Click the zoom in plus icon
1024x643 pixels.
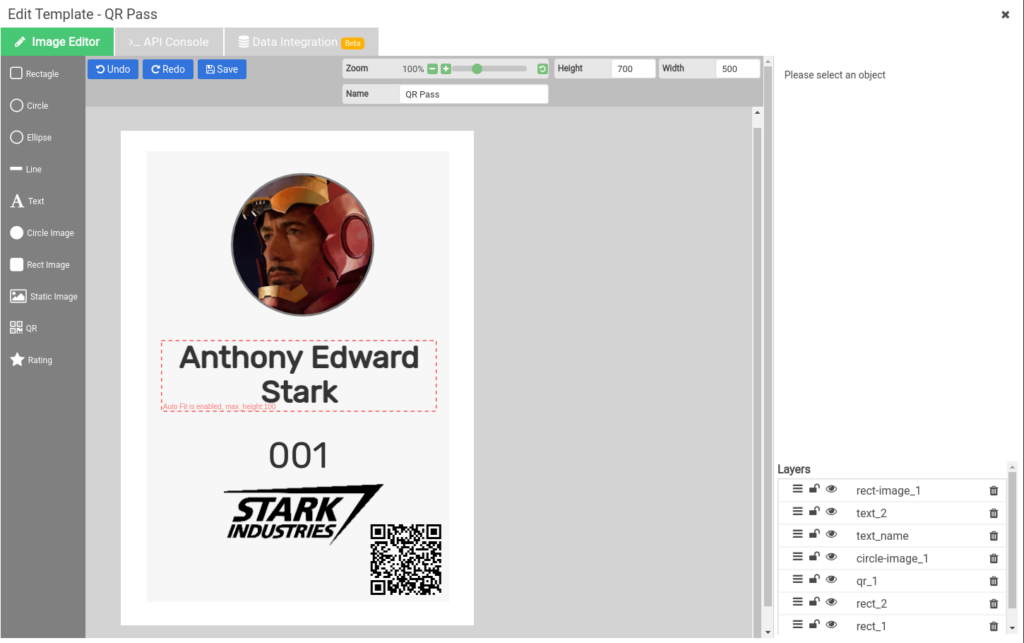(445, 69)
